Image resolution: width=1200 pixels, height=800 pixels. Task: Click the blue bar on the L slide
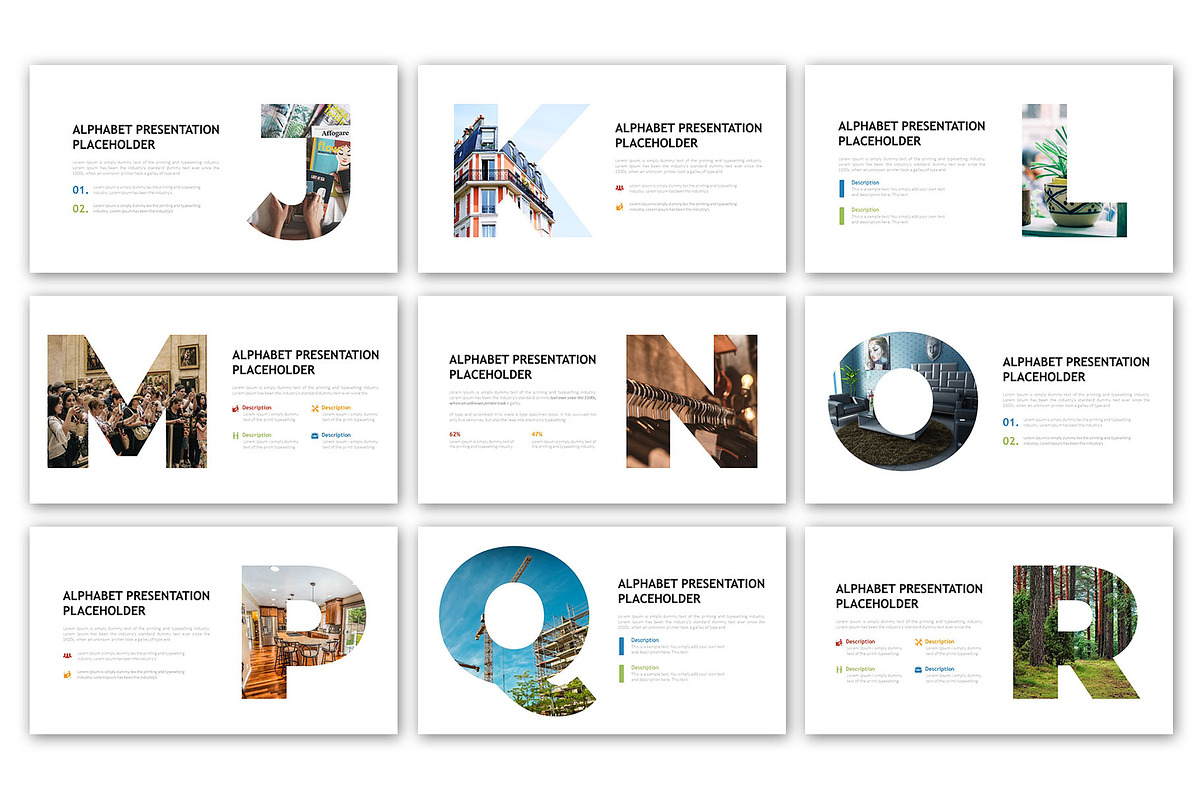tap(842, 188)
